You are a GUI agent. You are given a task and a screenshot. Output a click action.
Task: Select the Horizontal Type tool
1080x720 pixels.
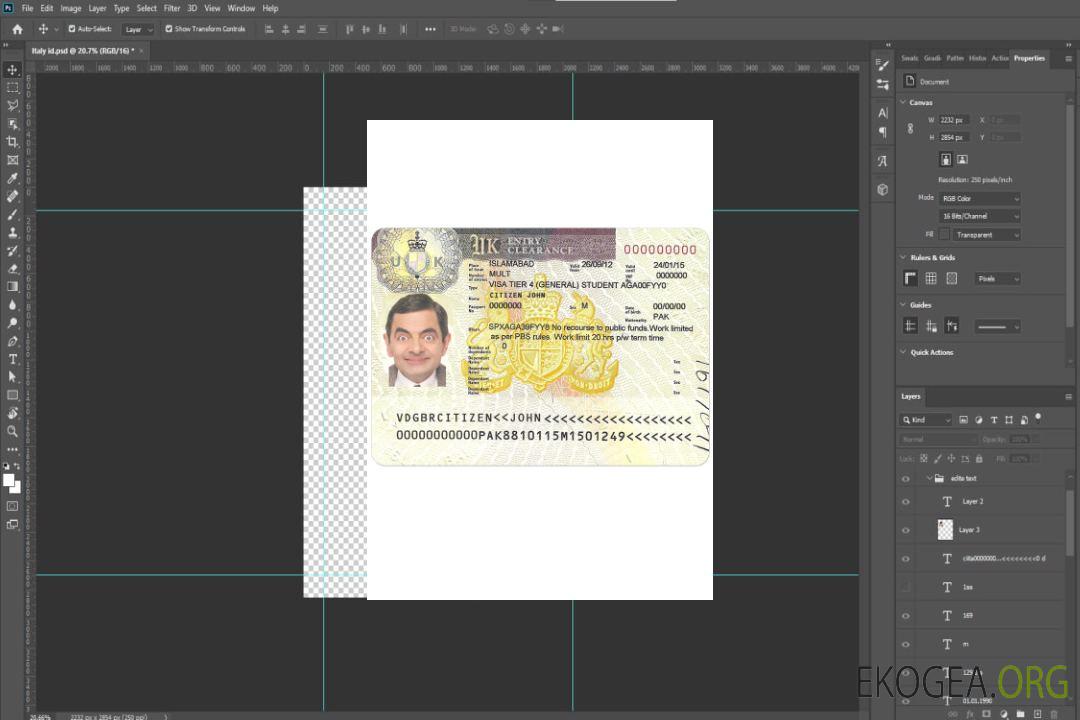click(x=12, y=359)
